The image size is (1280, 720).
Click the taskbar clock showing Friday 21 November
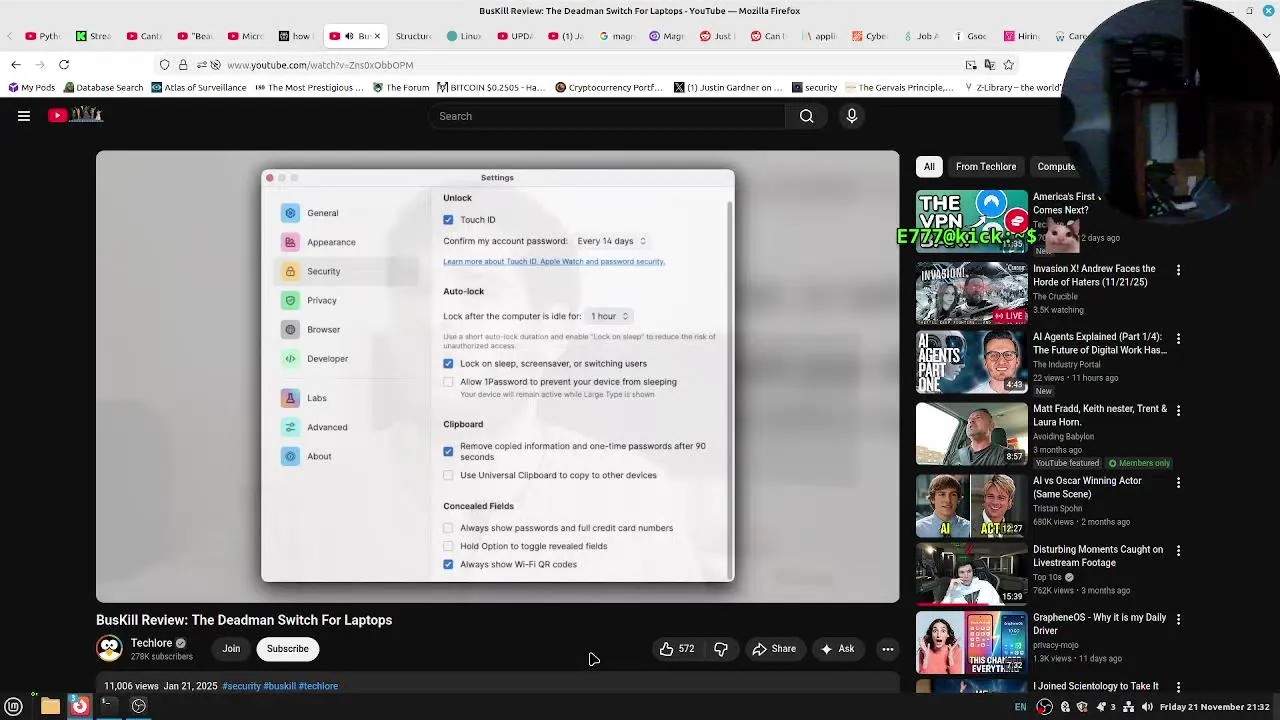pyautogui.click(x=1214, y=707)
